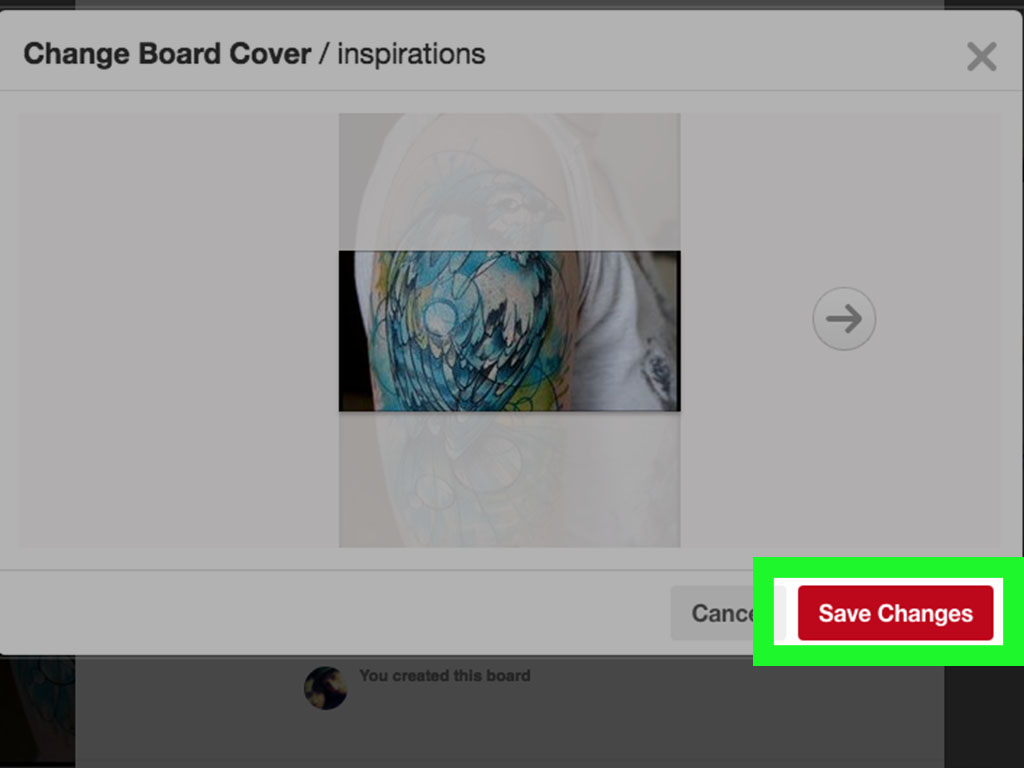Select the highlighted tattoo crop region
This screenshot has width=1024, height=768.
click(x=509, y=331)
